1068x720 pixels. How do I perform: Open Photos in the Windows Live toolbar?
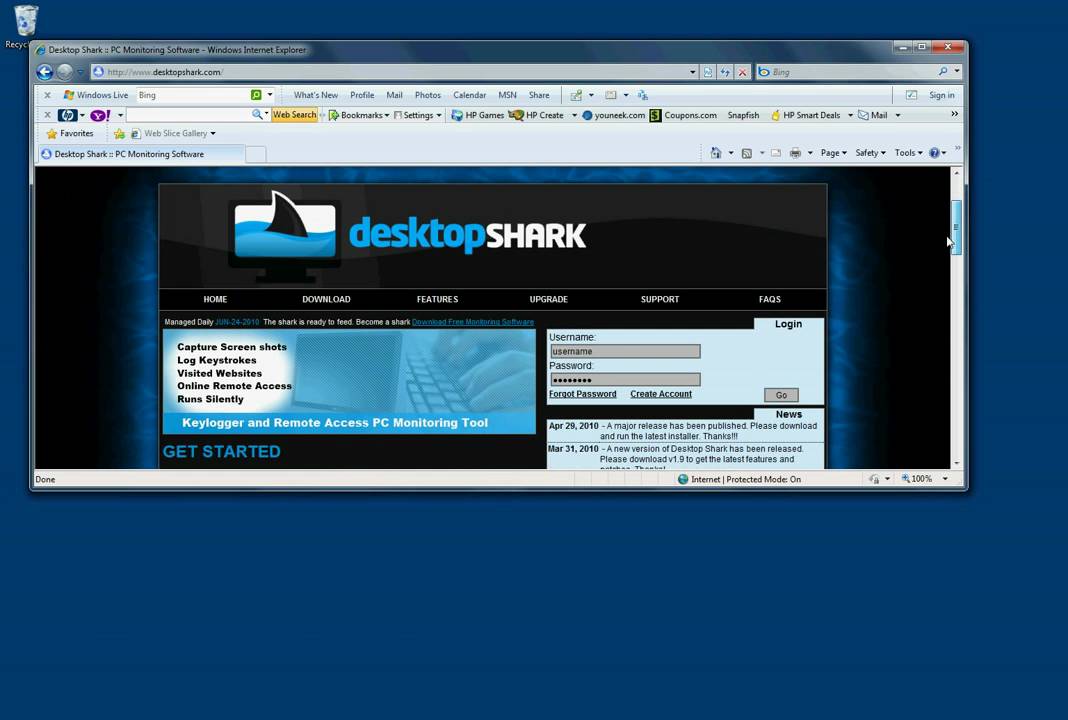point(428,95)
